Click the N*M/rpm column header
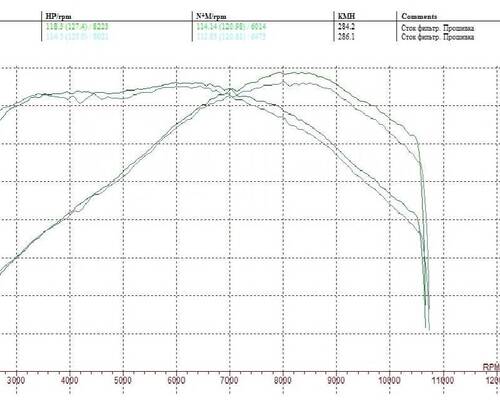The height and width of the screenshot is (400, 500). point(211,16)
